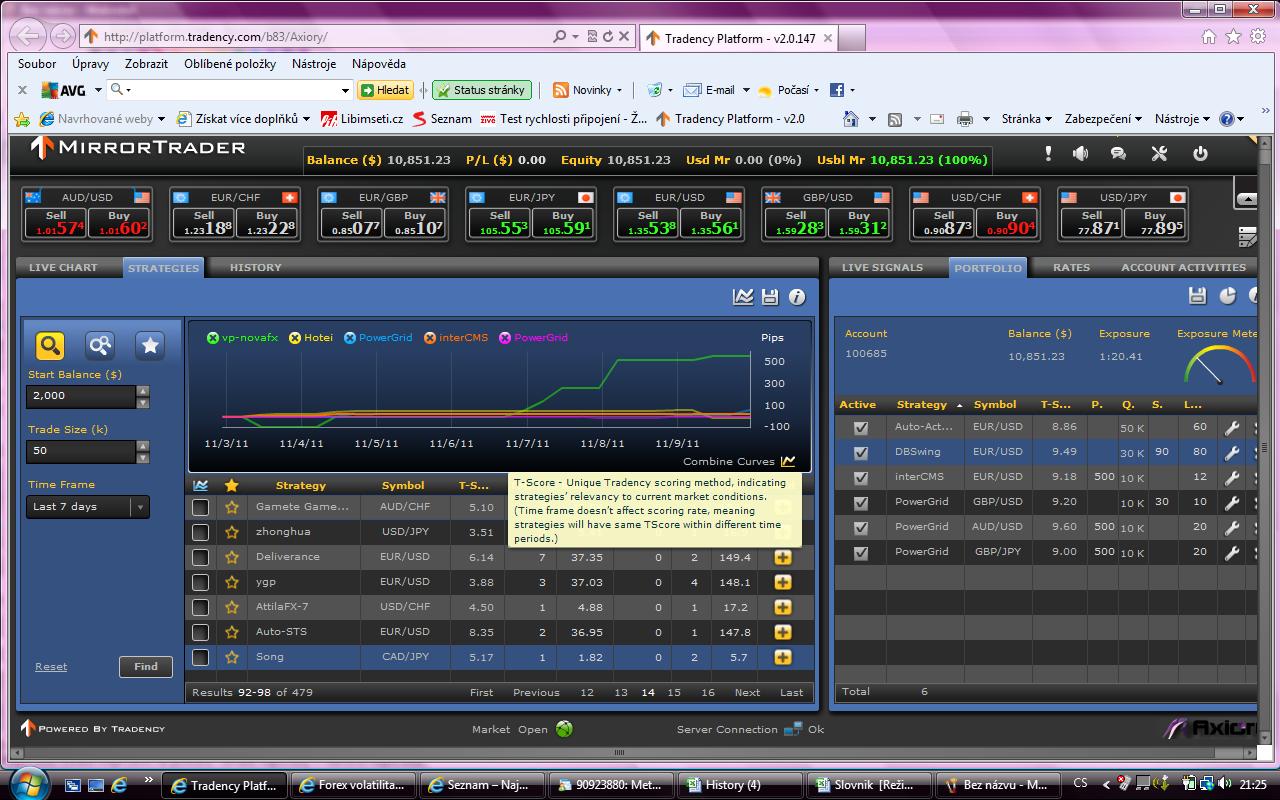Uncheck Active for Auto-Act... portfolio row
The image size is (1280, 800).
(x=861, y=427)
